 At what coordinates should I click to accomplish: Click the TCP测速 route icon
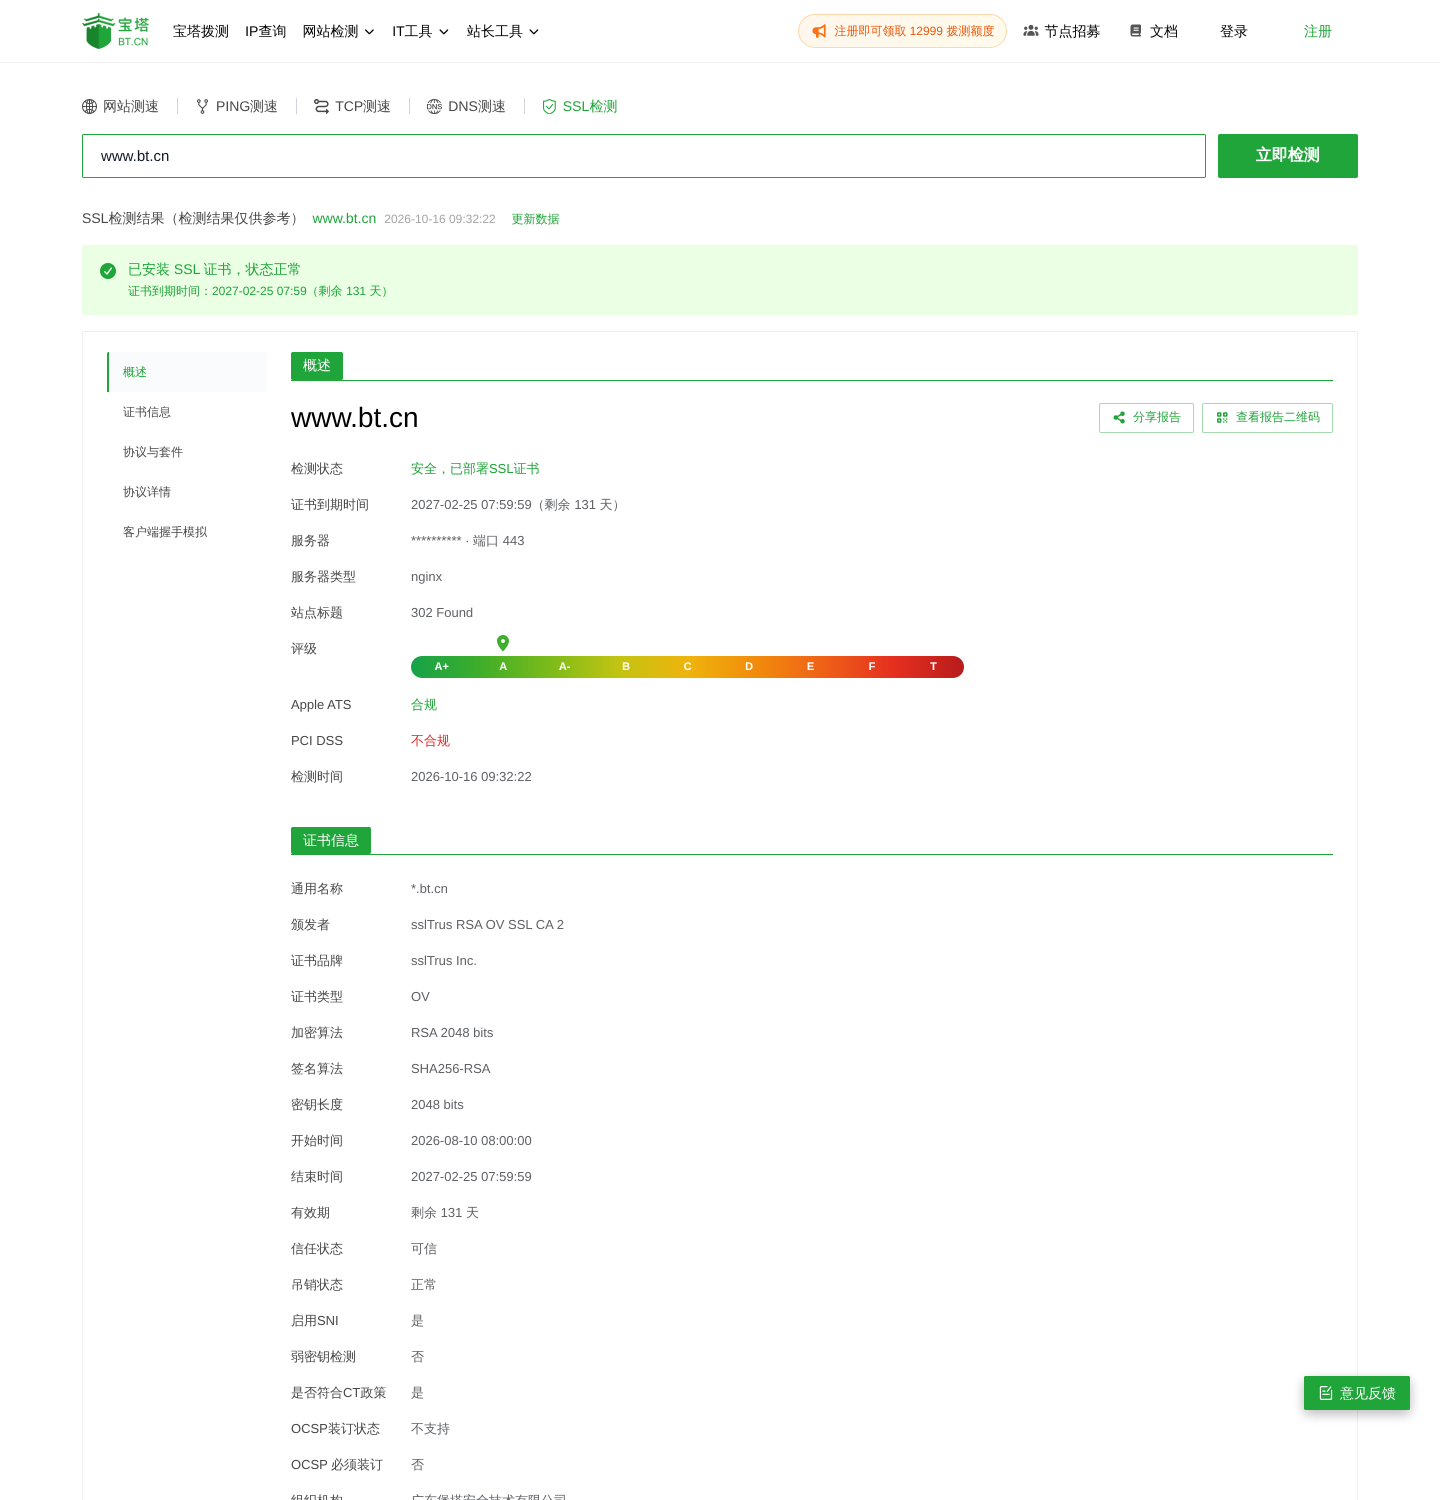(321, 107)
